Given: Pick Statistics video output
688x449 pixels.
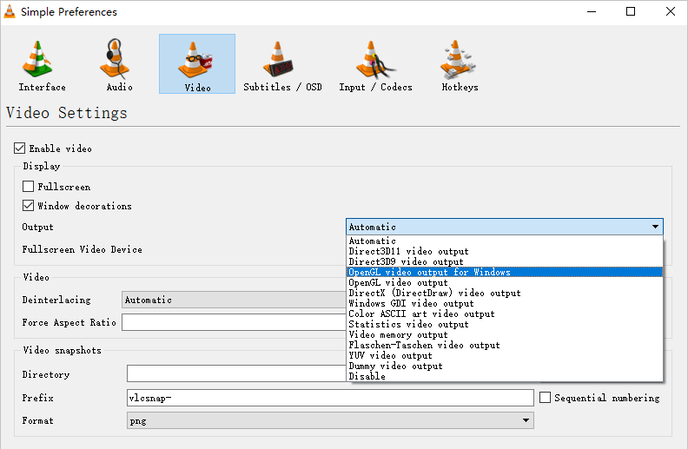Looking at the screenshot, I should click(505, 324).
